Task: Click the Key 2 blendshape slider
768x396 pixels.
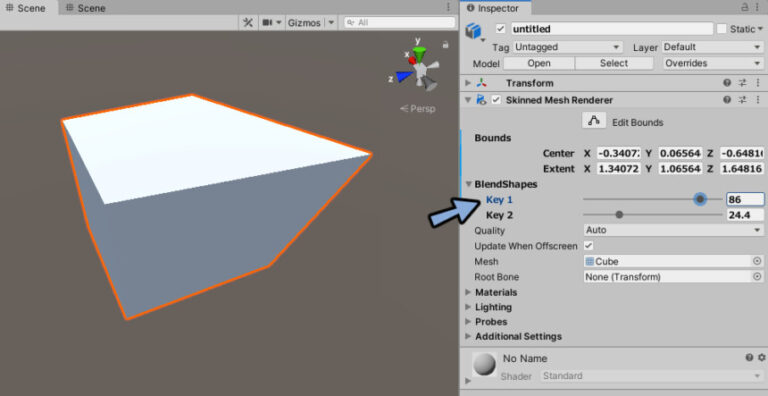Action: [652, 215]
